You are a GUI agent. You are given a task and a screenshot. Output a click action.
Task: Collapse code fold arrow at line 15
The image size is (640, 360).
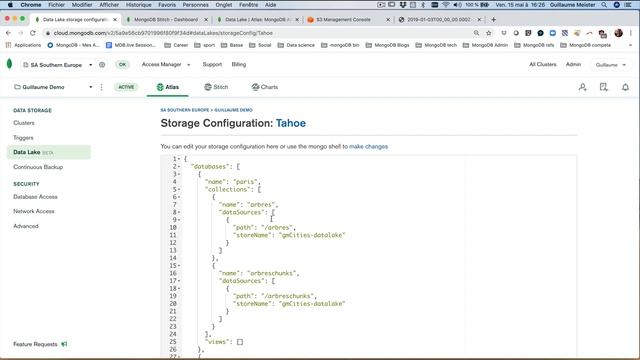pyautogui.click(x=179, y=266)
